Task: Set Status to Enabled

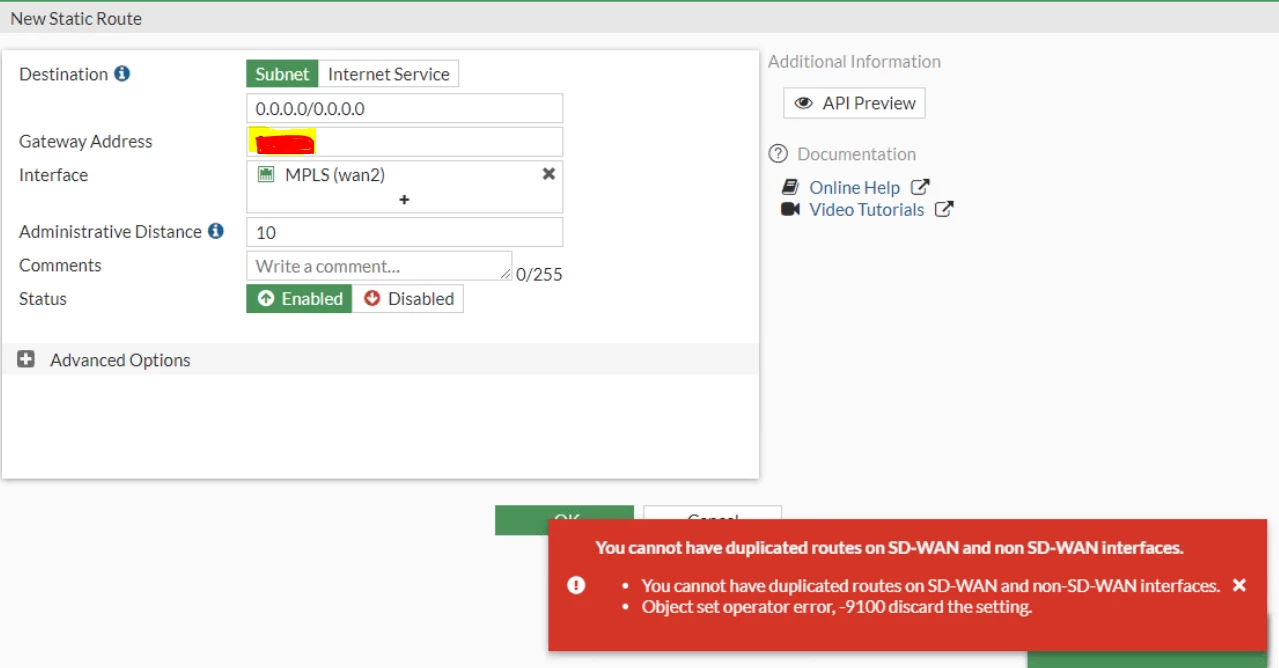Action: coord(299,299)
